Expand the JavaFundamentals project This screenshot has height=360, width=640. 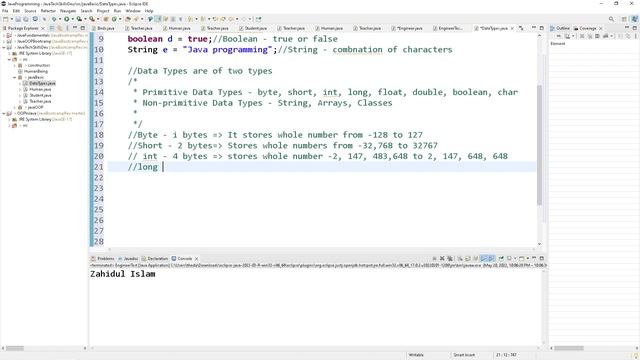4,36
